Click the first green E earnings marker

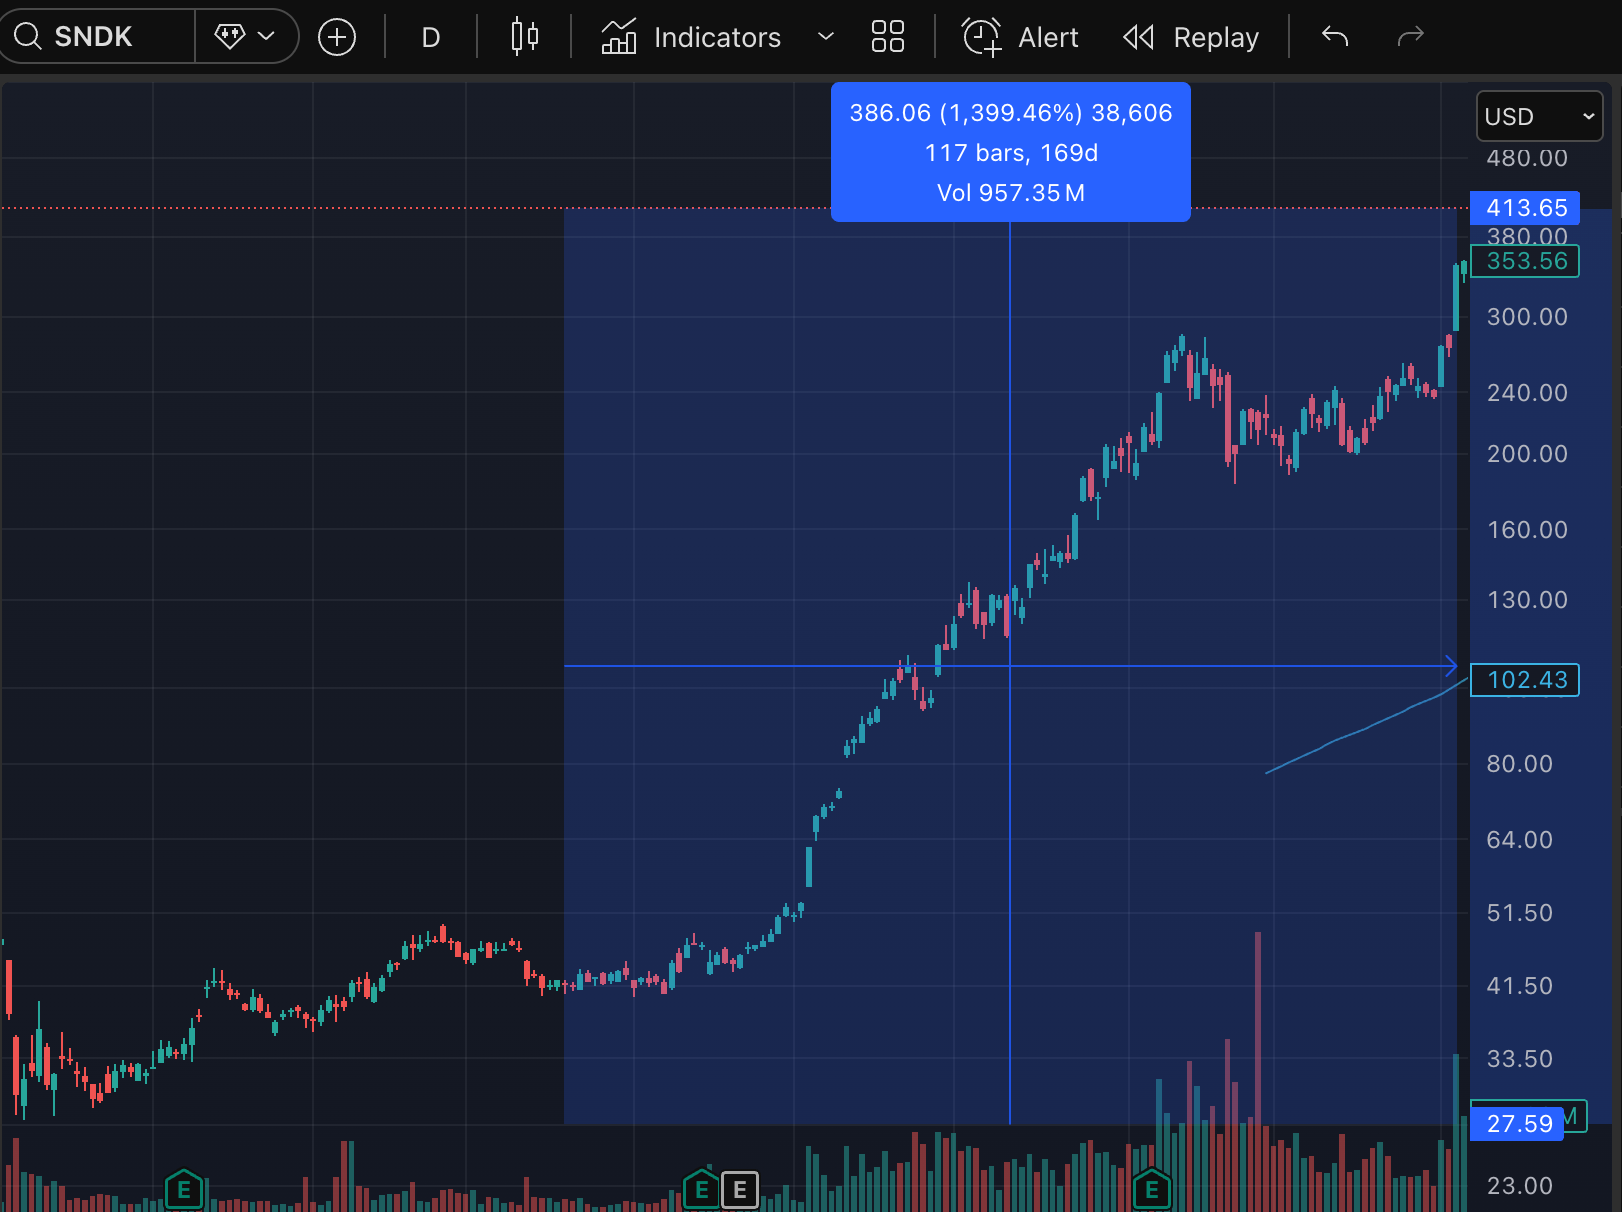(x=184, y=1190)
